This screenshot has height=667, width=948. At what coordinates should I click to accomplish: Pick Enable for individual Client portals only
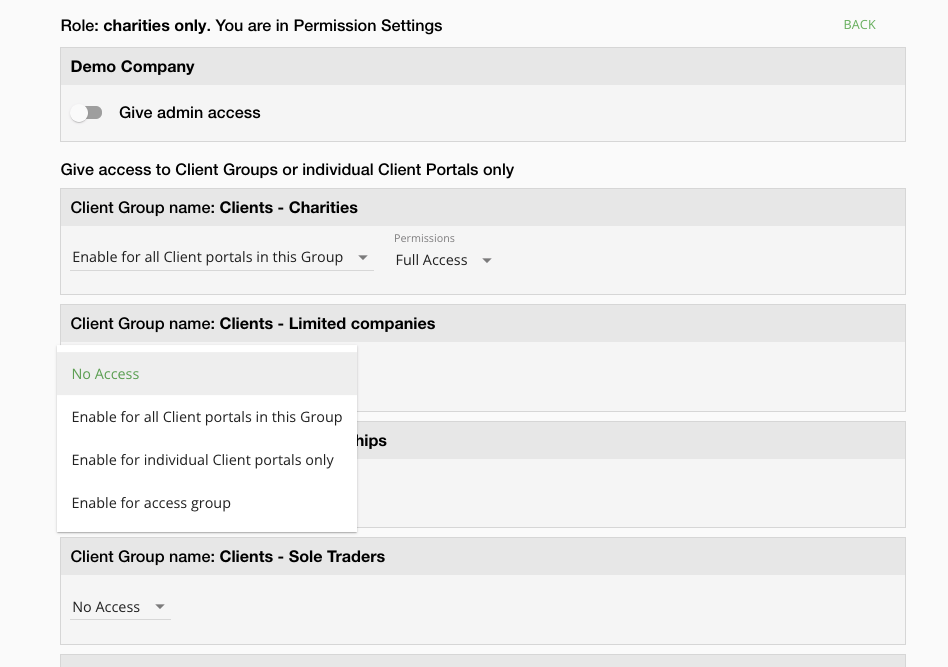tap(203, 460)
